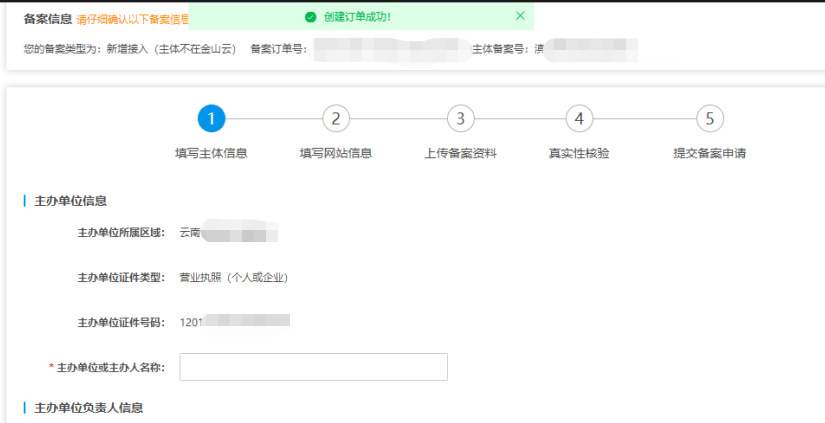
Task: Click the 填写网站信息 step label
Action: [x=336, y=154]
